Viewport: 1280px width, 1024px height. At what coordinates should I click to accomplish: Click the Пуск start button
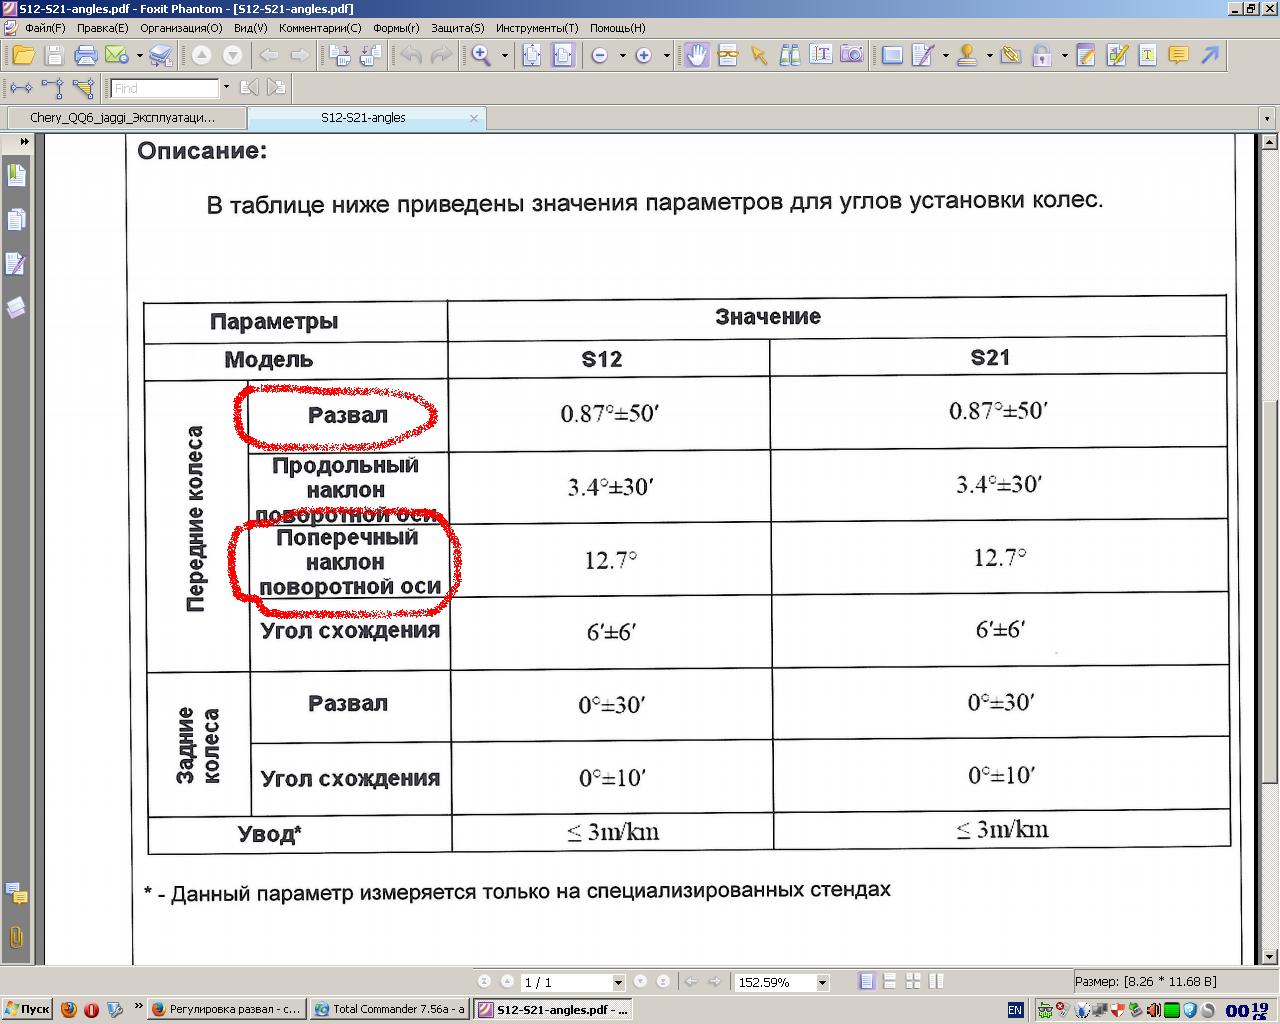pos(27,1009)
